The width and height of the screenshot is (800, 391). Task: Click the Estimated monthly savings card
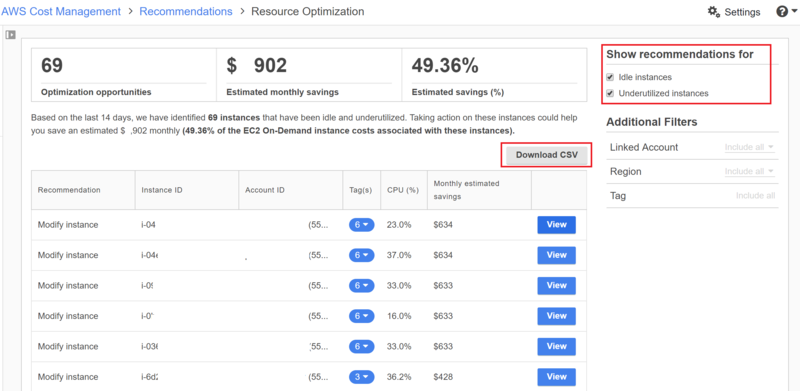point(309,75)
